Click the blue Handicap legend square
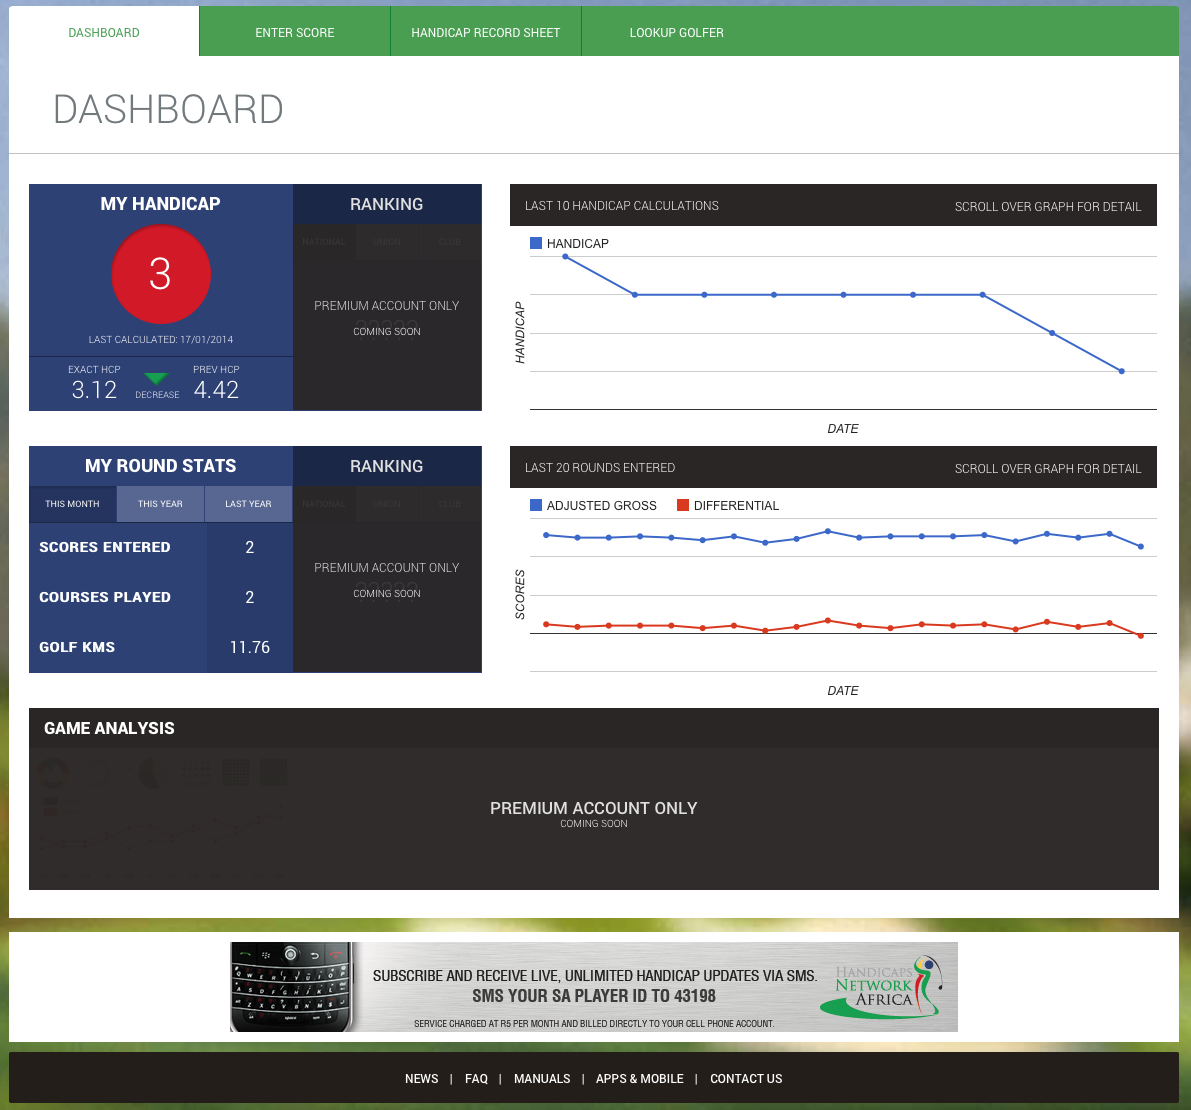This screenshot has height=1110, width=1191. pos(536,243)
